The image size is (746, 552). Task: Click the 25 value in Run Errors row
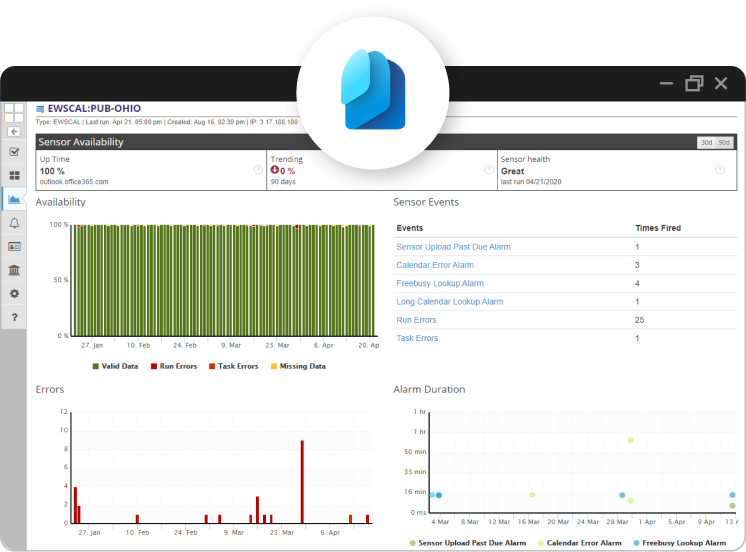click(x=639, y=320)
